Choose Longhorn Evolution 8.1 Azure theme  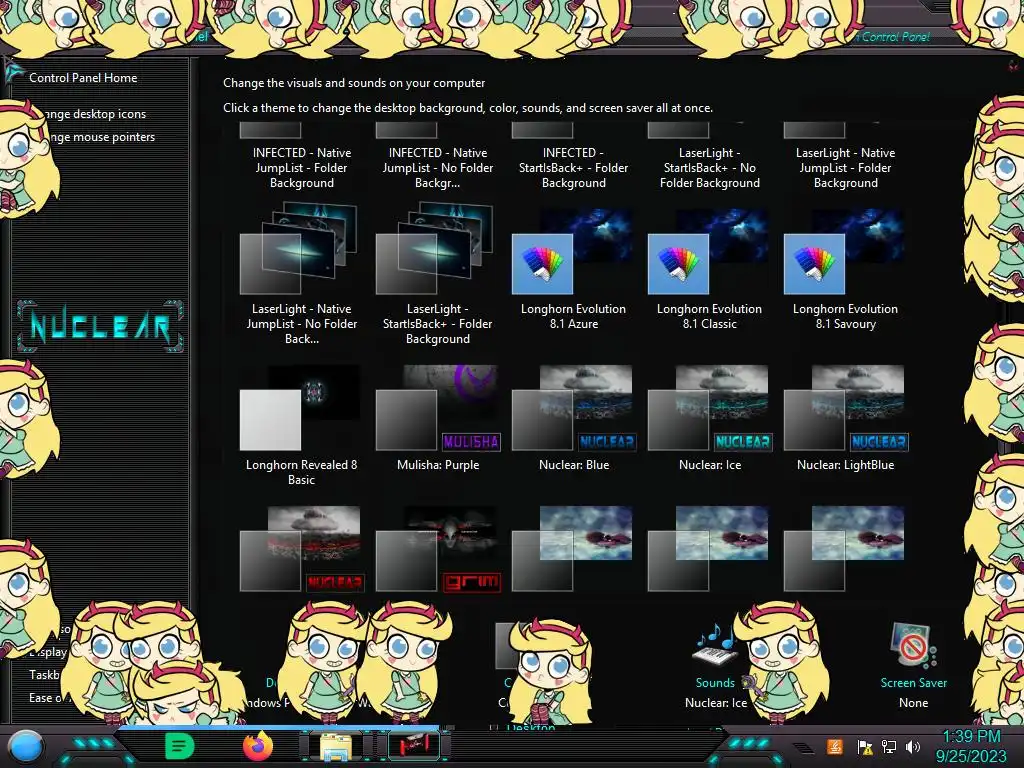pyautogui.click(x=573, y=269)
